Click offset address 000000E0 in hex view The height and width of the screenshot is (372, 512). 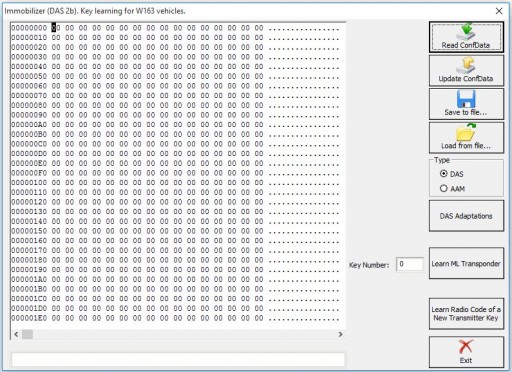tap(29, 163)
